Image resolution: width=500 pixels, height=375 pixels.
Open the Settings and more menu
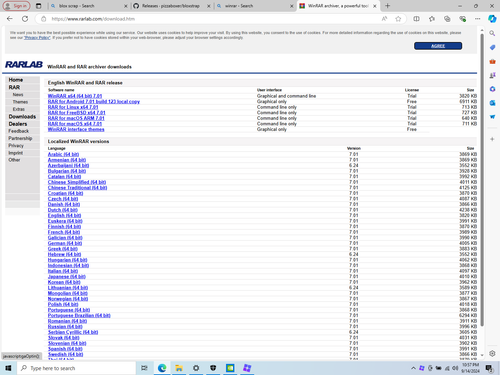(x=478, y=19)
